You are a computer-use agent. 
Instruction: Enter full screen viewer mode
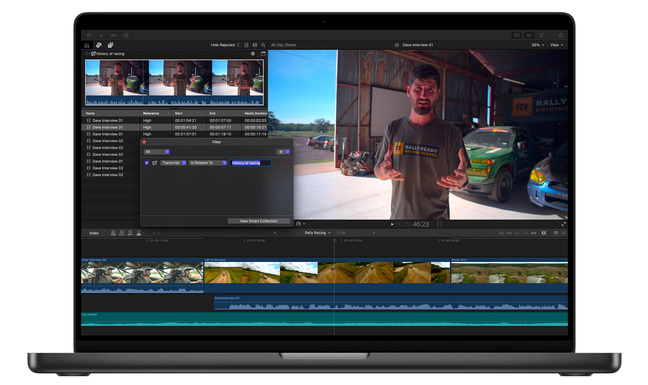(563, 224)
